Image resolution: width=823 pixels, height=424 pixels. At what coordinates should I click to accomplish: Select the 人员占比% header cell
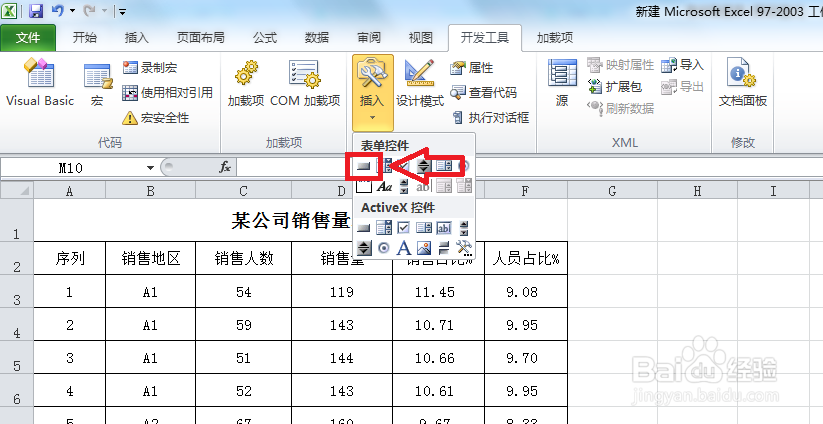(526, 258)
